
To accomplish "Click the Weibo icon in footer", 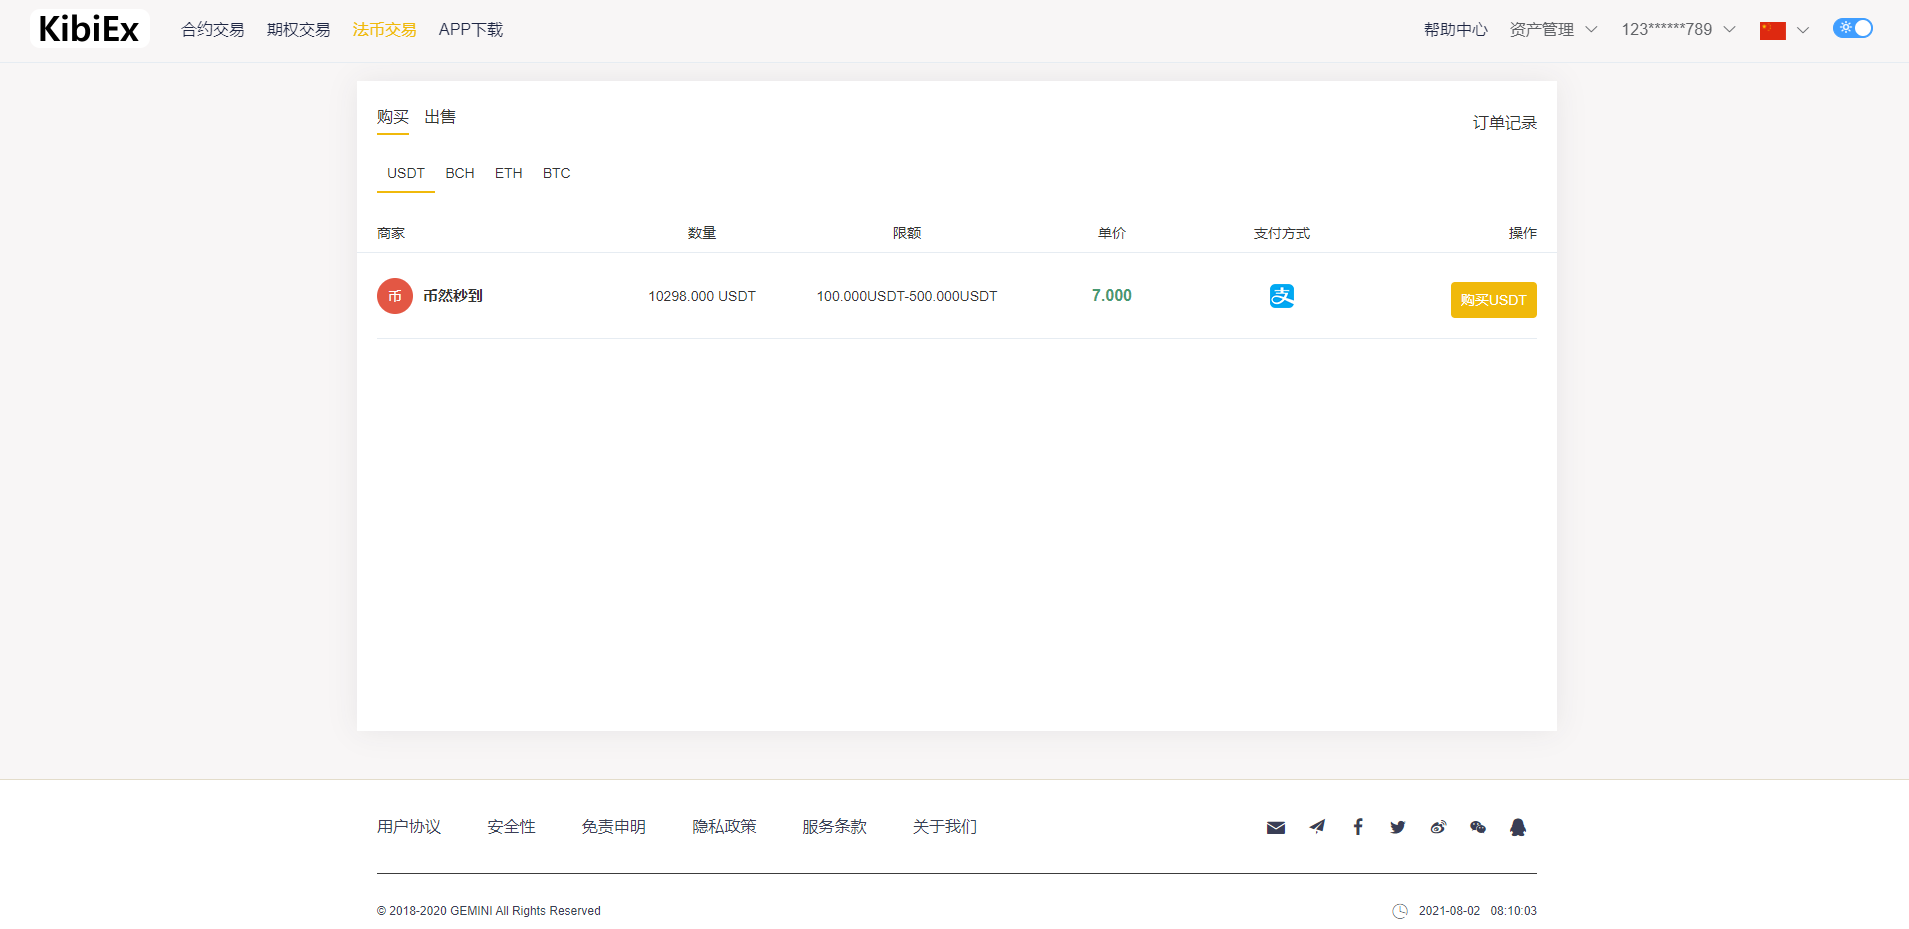I will coord(1438,827).
